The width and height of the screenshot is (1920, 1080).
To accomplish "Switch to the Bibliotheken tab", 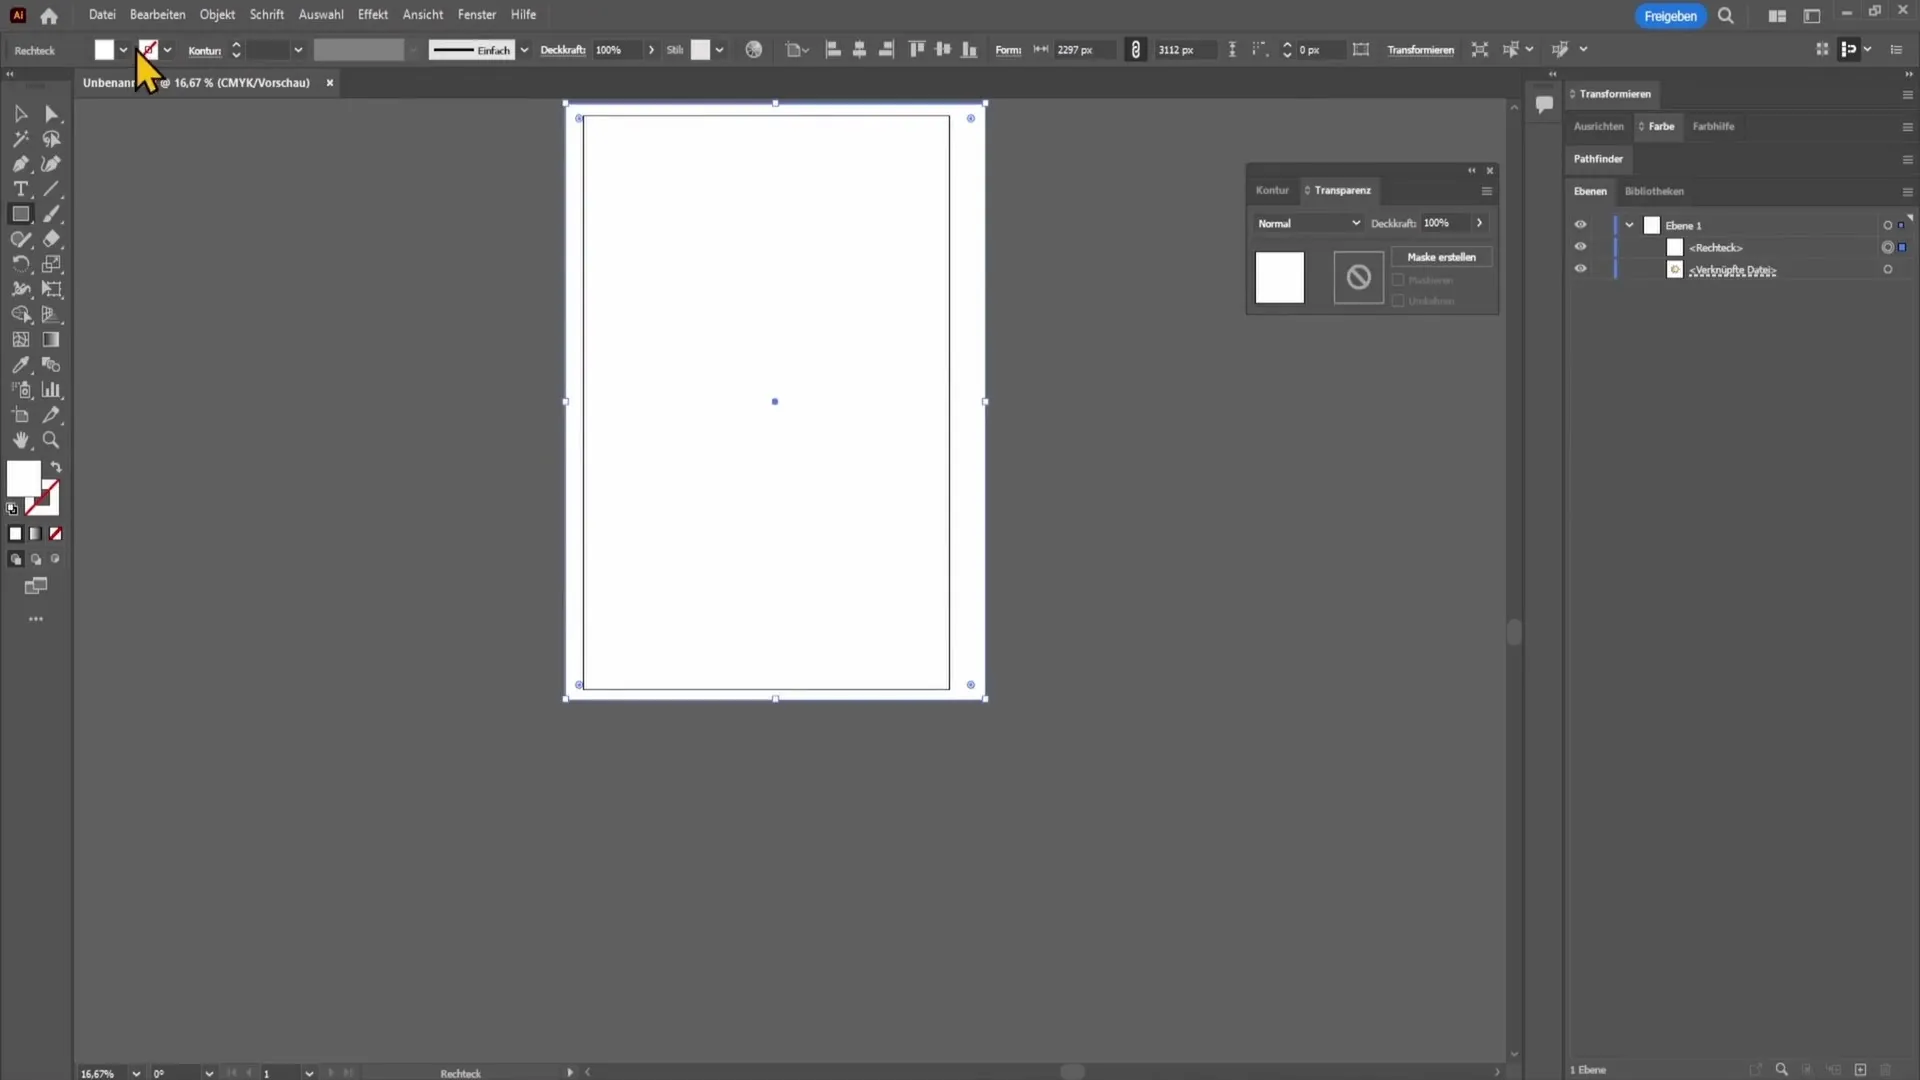I will pos(1654,191).
